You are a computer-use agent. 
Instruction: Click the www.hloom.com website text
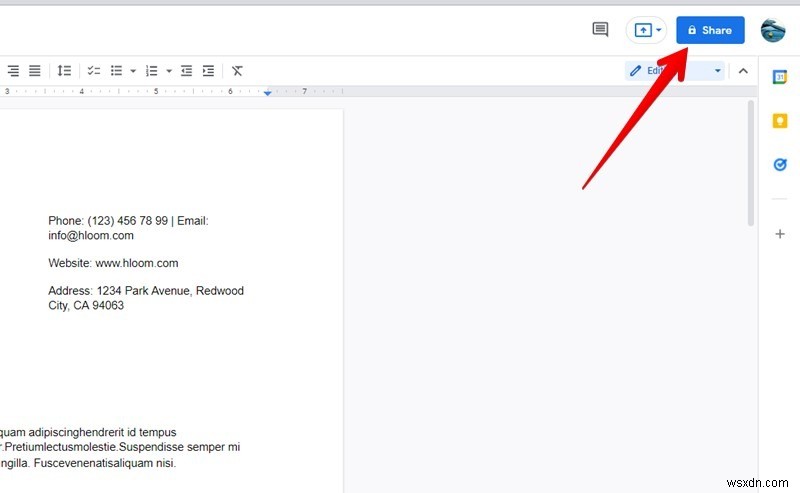(137, 263)
